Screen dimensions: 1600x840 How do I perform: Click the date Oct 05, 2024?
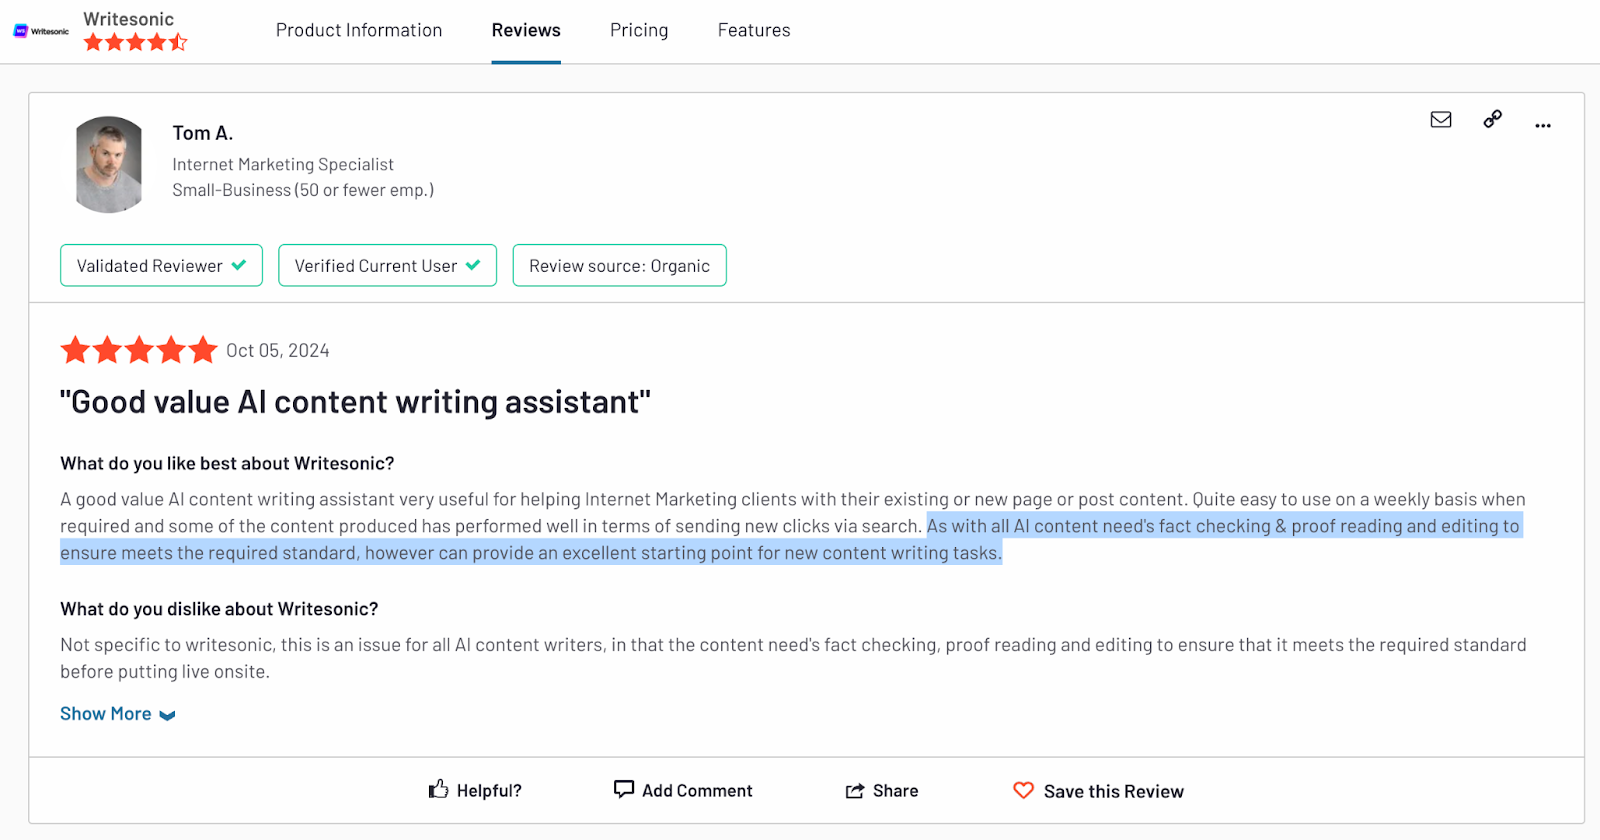click(278, 351)
